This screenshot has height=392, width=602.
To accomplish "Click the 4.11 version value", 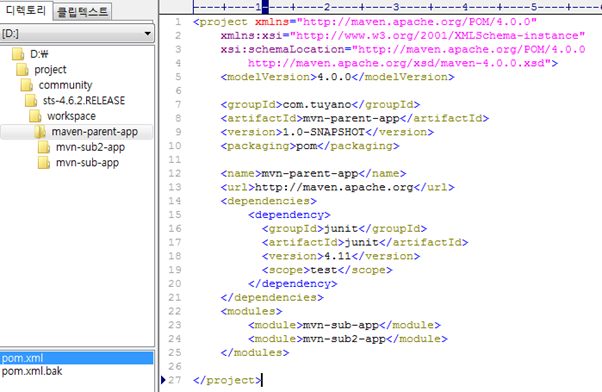I will pyautogui.click(x=337, y=256).
